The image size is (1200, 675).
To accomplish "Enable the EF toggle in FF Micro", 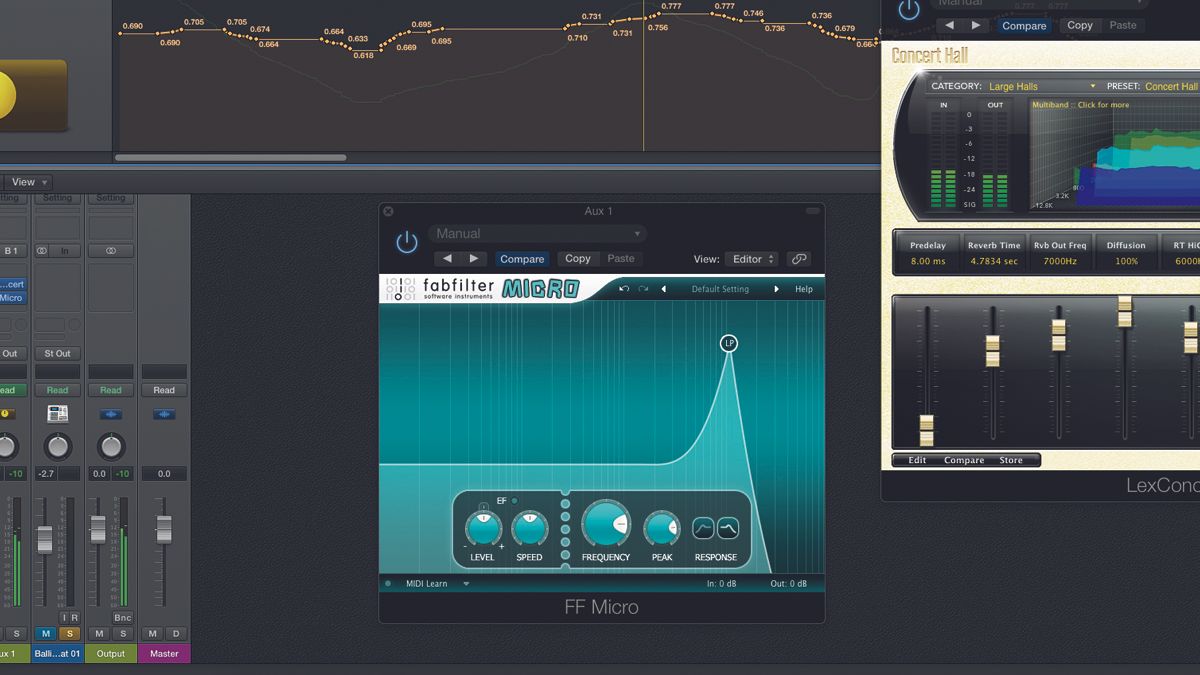I will tap(514, 501).
